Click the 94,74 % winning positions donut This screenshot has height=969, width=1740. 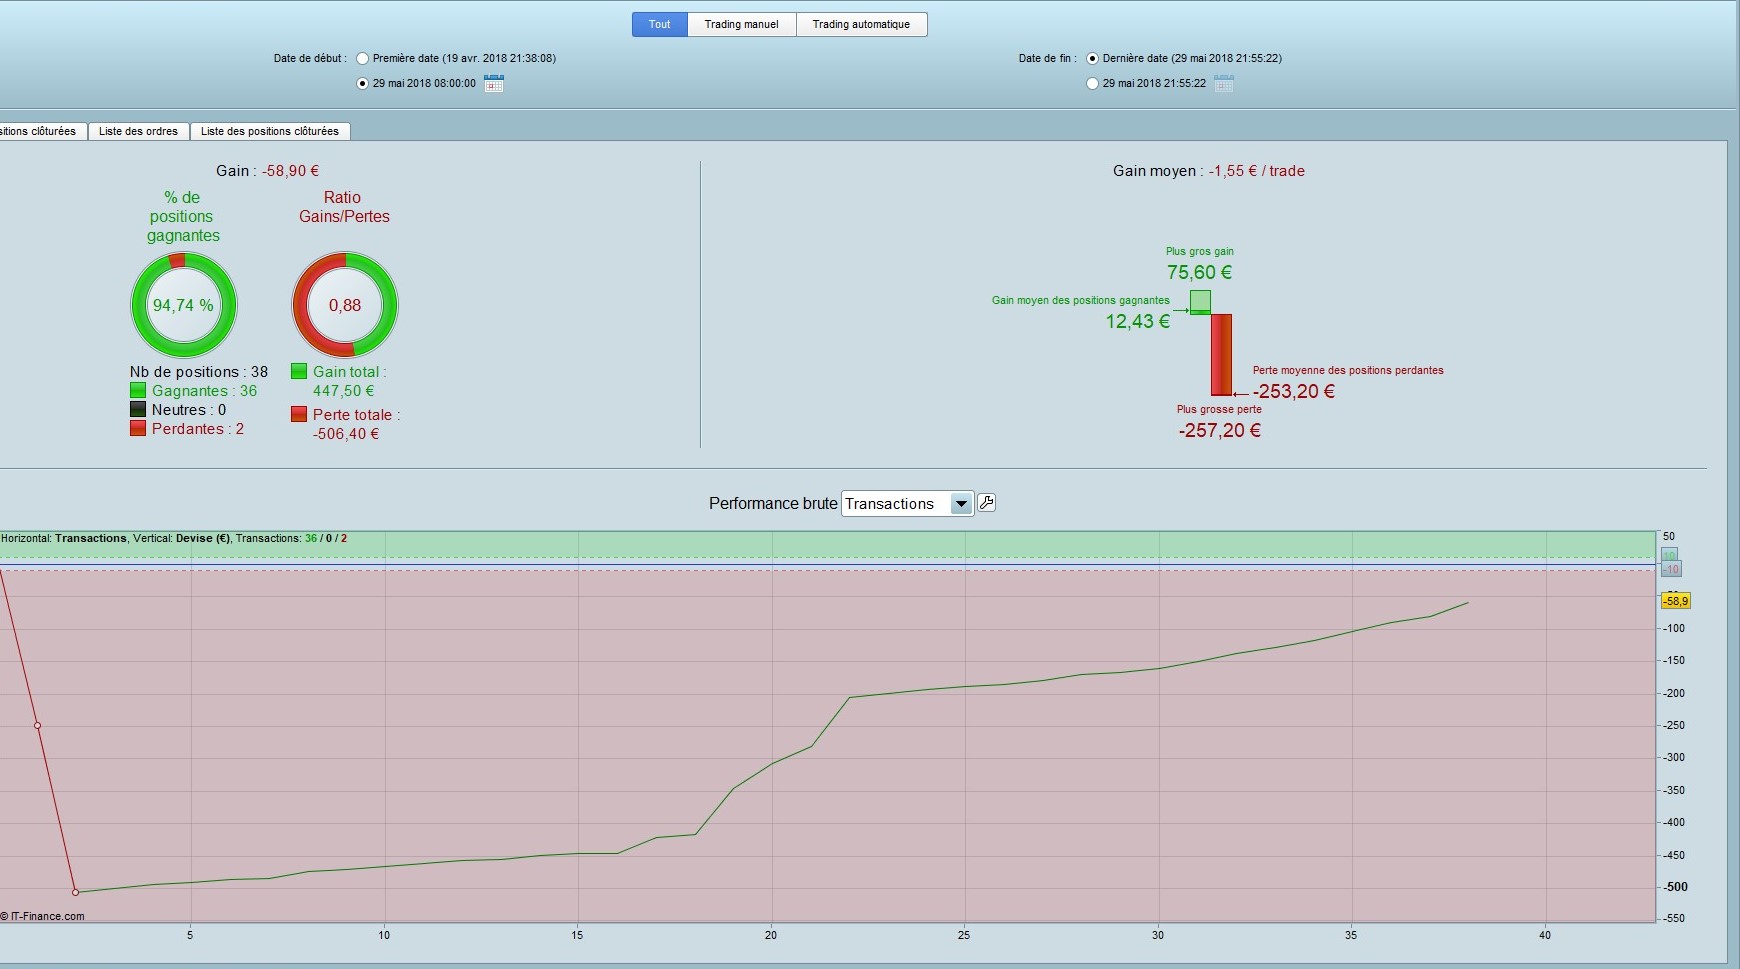tap(183, 305)
